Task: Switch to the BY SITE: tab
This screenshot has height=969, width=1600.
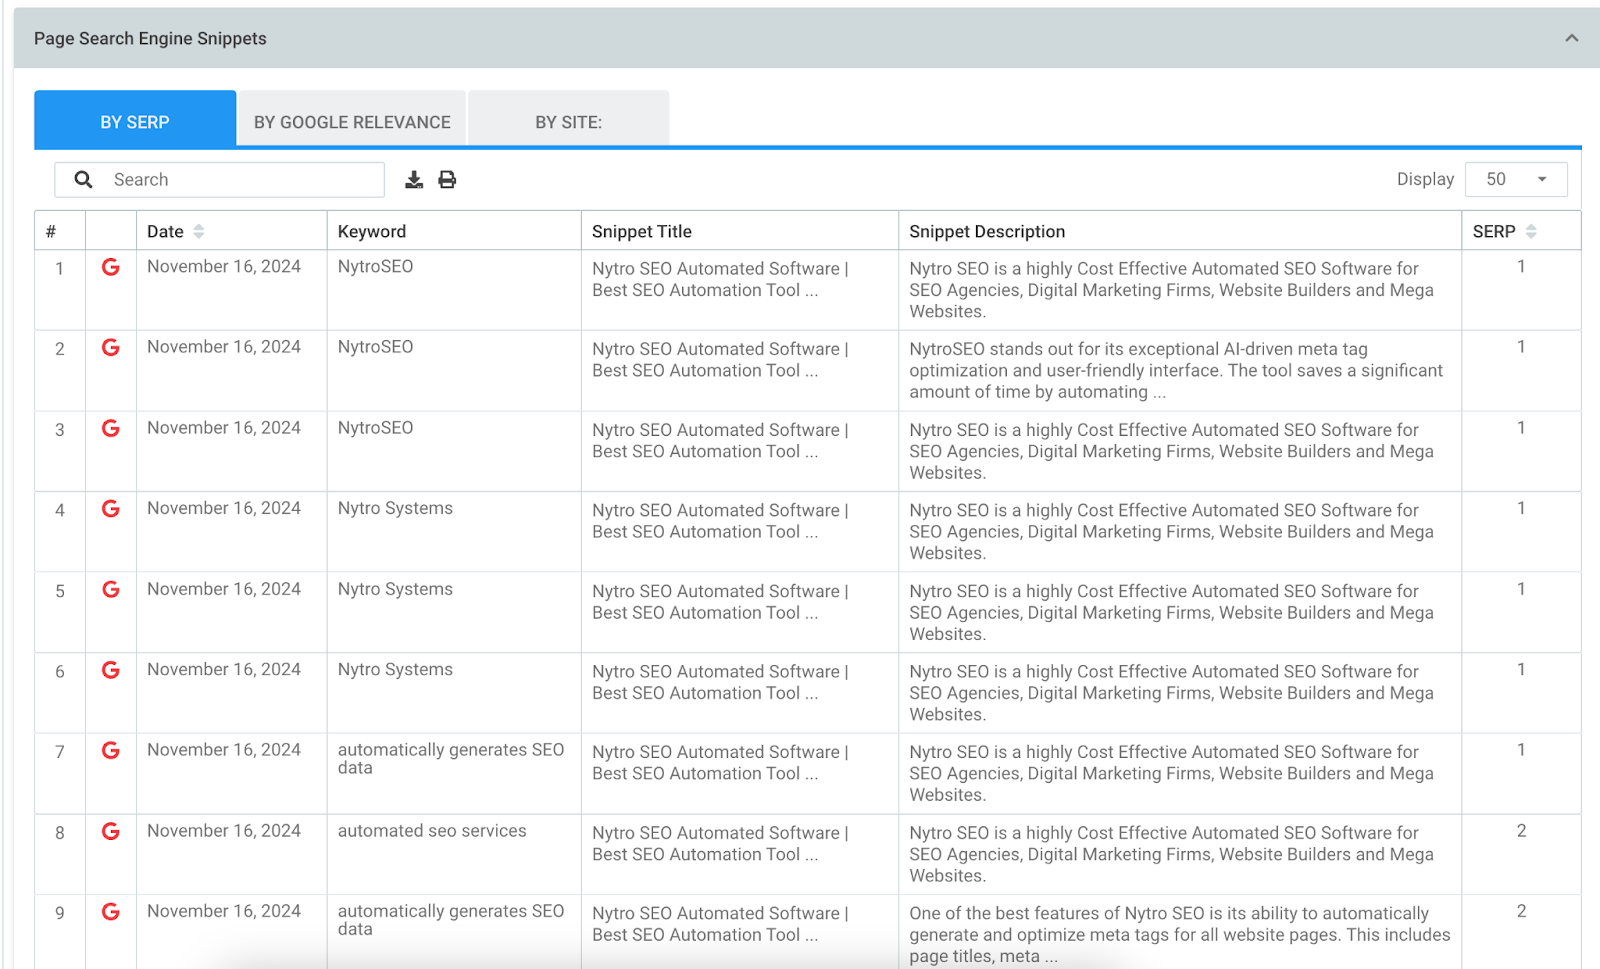Action: (x=568, y=119)
